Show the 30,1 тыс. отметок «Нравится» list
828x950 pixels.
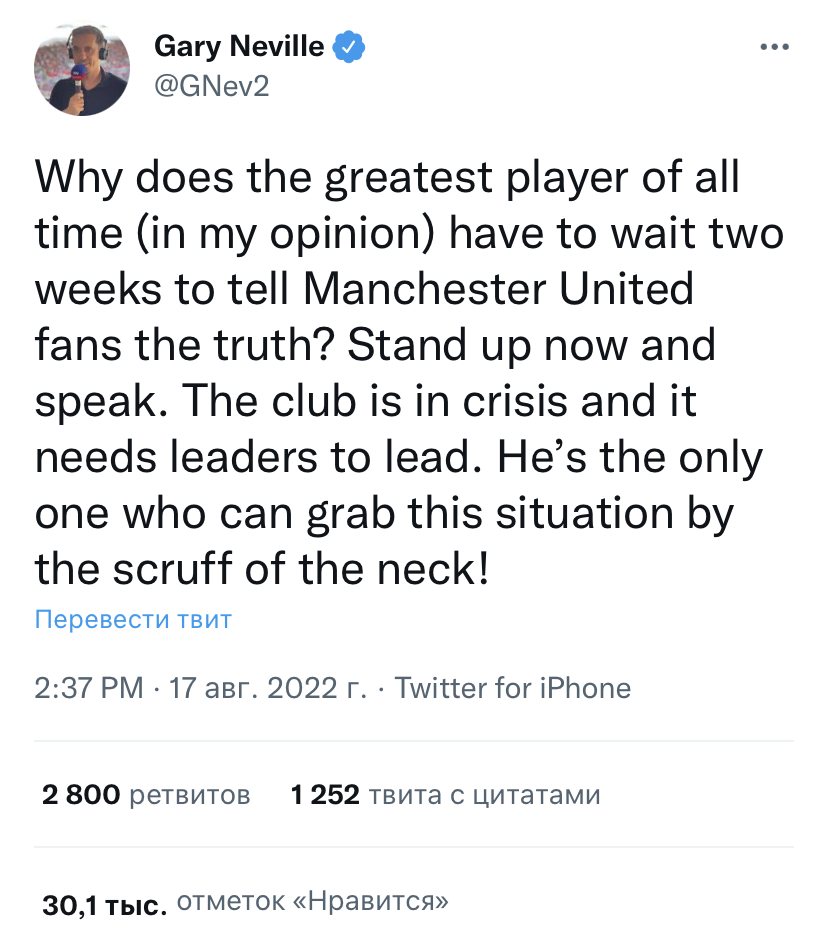(244, 904)
